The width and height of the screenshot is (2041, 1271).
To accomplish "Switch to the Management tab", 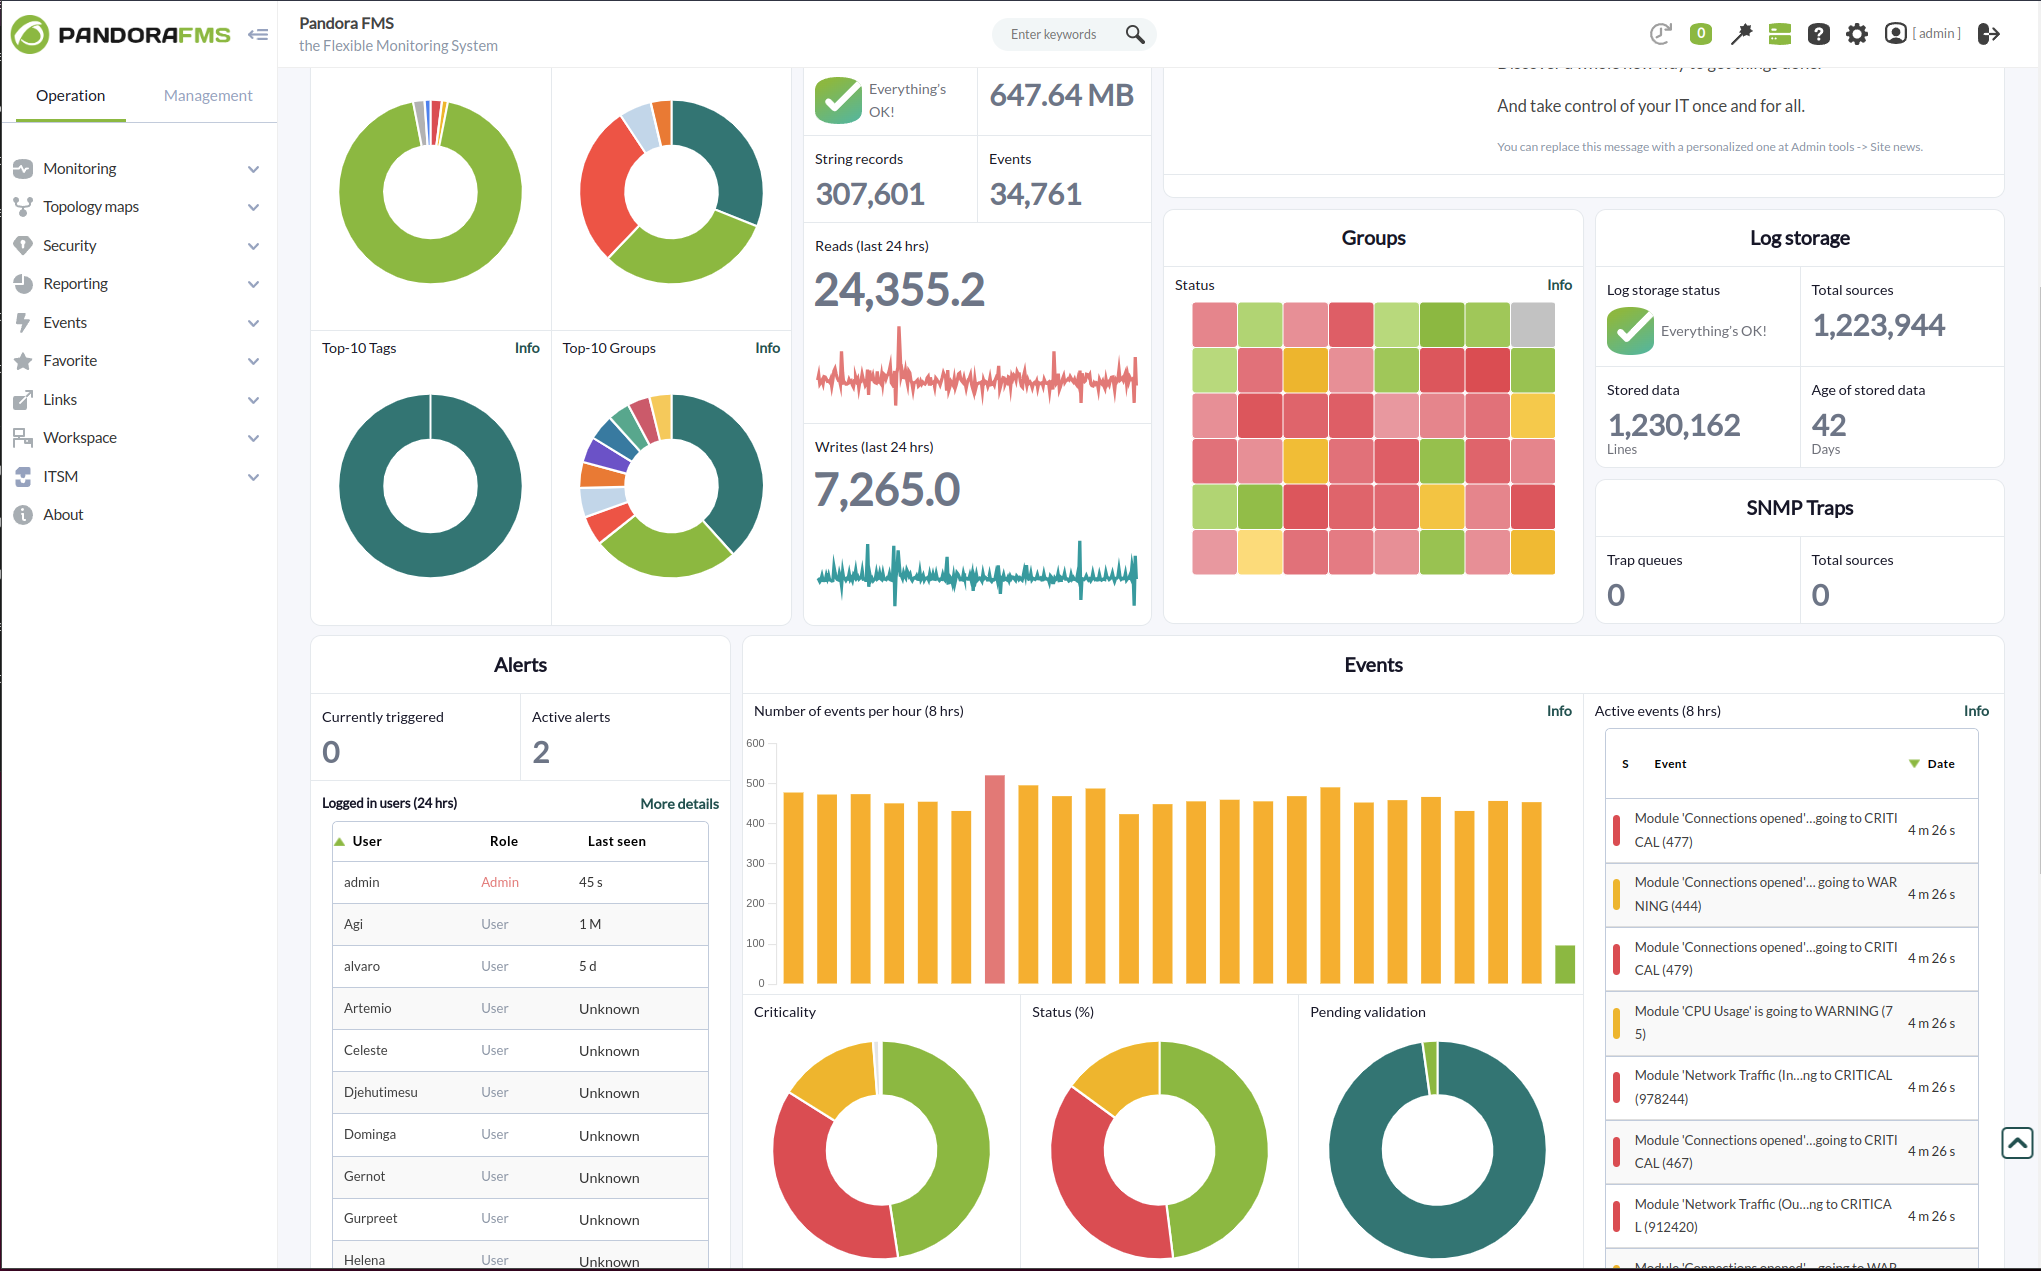I will click(206, 94).
